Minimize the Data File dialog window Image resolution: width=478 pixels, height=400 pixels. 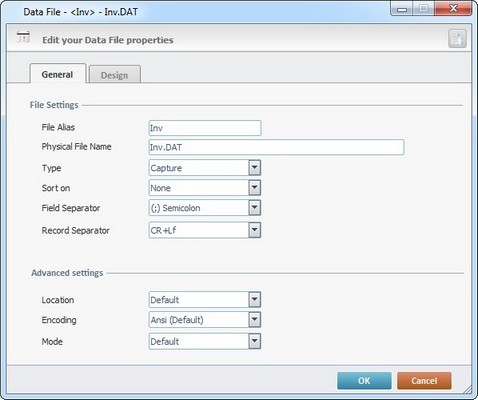402,9
